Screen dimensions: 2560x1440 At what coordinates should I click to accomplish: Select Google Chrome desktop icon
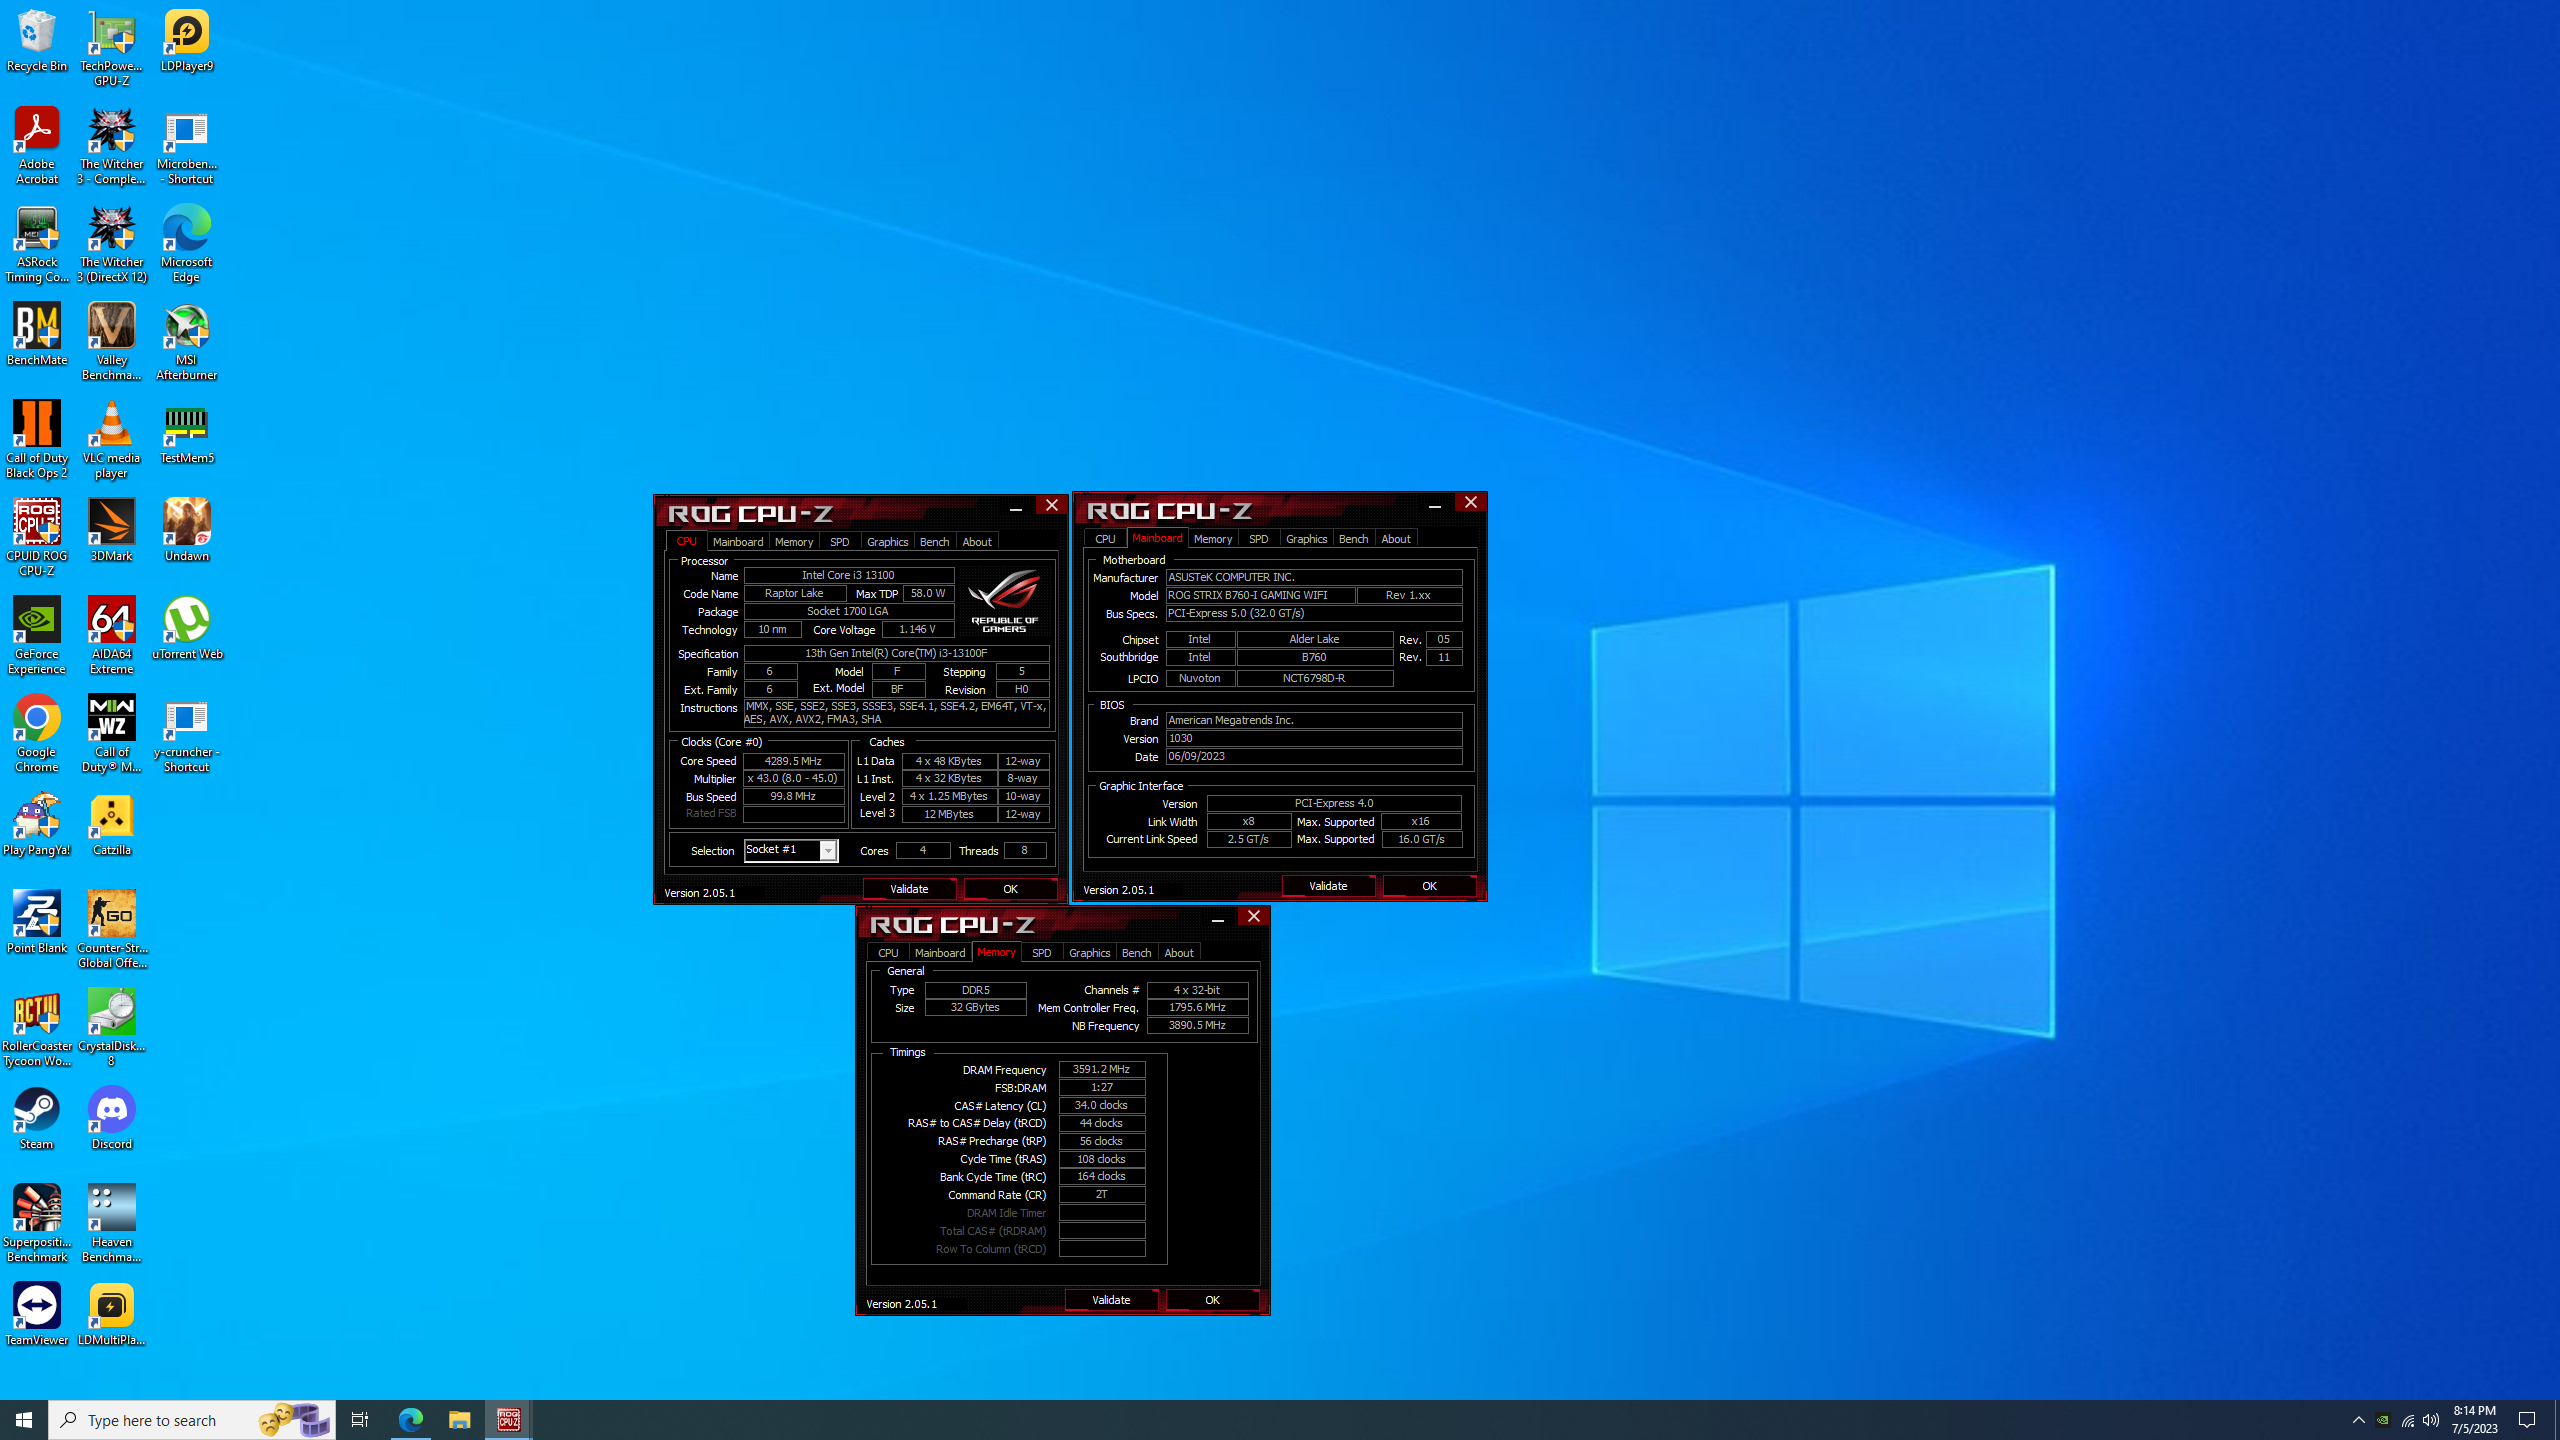click(x=37, y=734)
